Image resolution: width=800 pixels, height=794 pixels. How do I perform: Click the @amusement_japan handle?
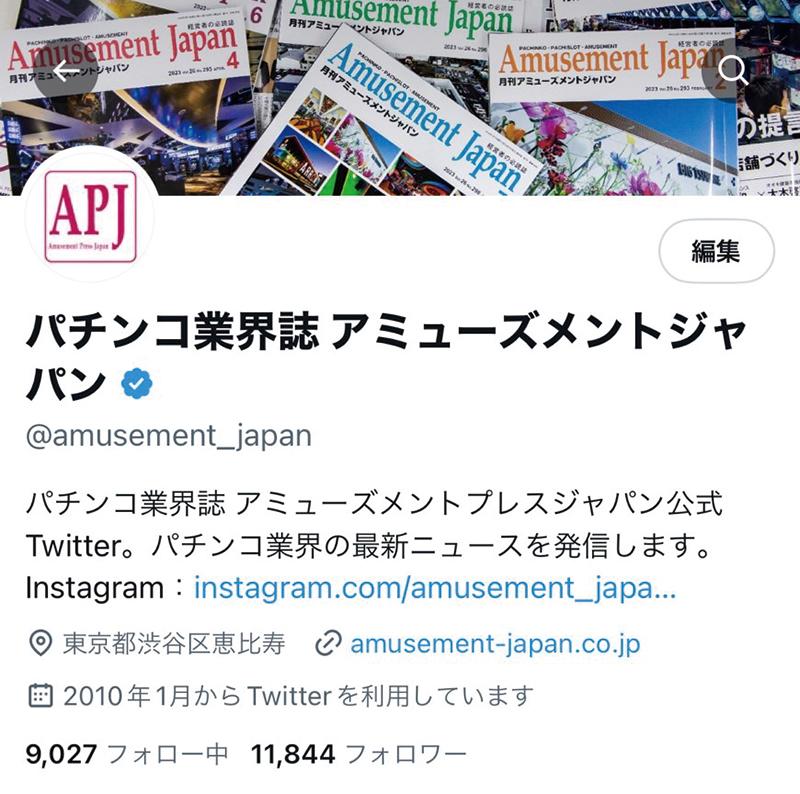pyautogui.click(x=169, y=435)
